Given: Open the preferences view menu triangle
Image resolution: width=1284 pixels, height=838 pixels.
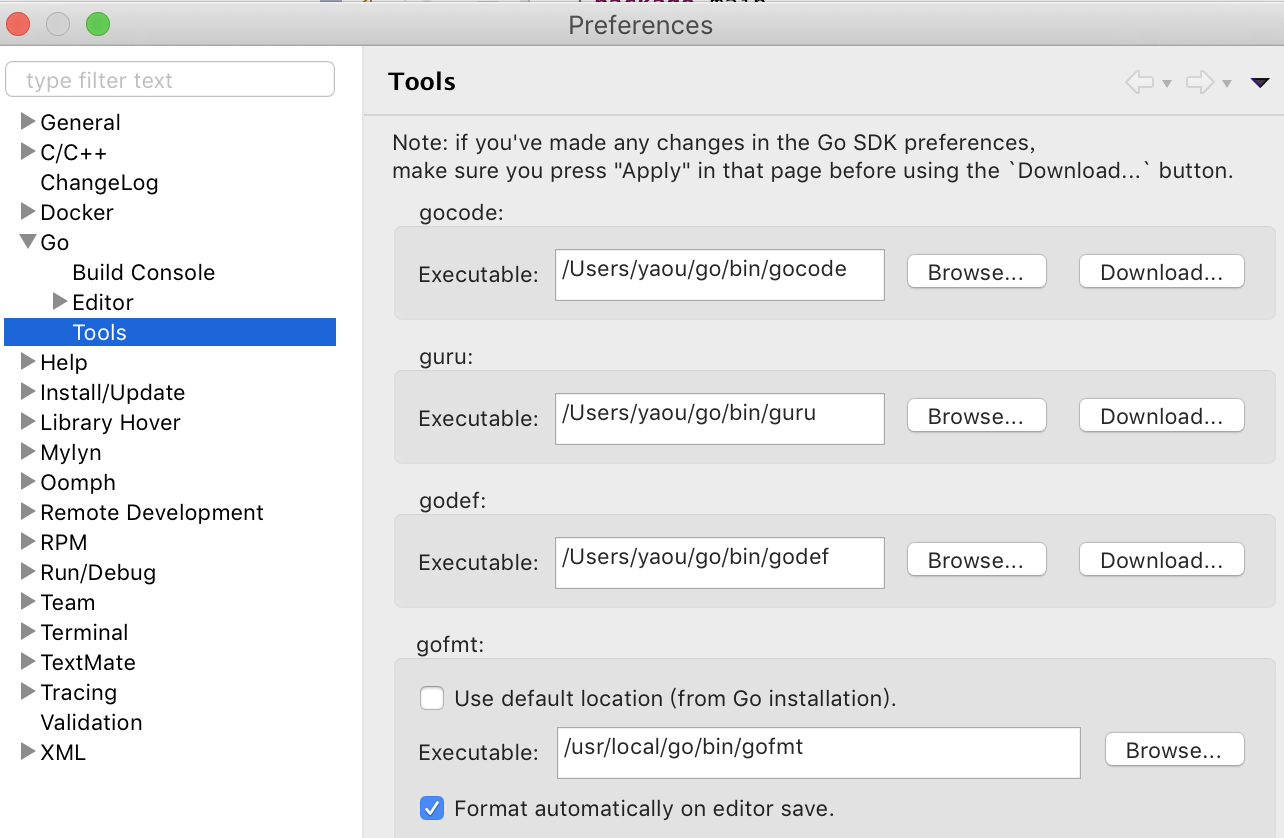Looking at the screenshot, I should click(x=1260, y=82).
